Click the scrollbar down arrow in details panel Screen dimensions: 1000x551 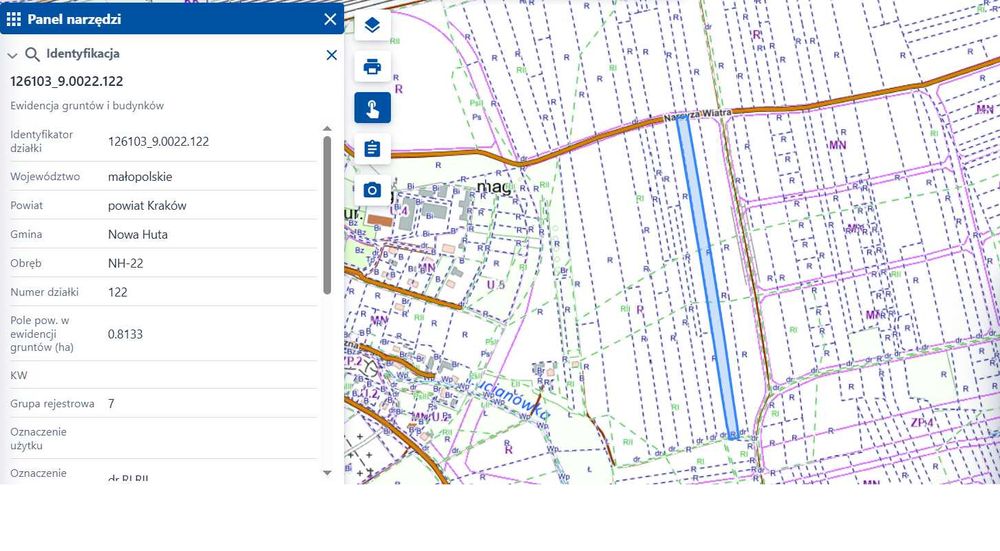(x=327, y=473)
